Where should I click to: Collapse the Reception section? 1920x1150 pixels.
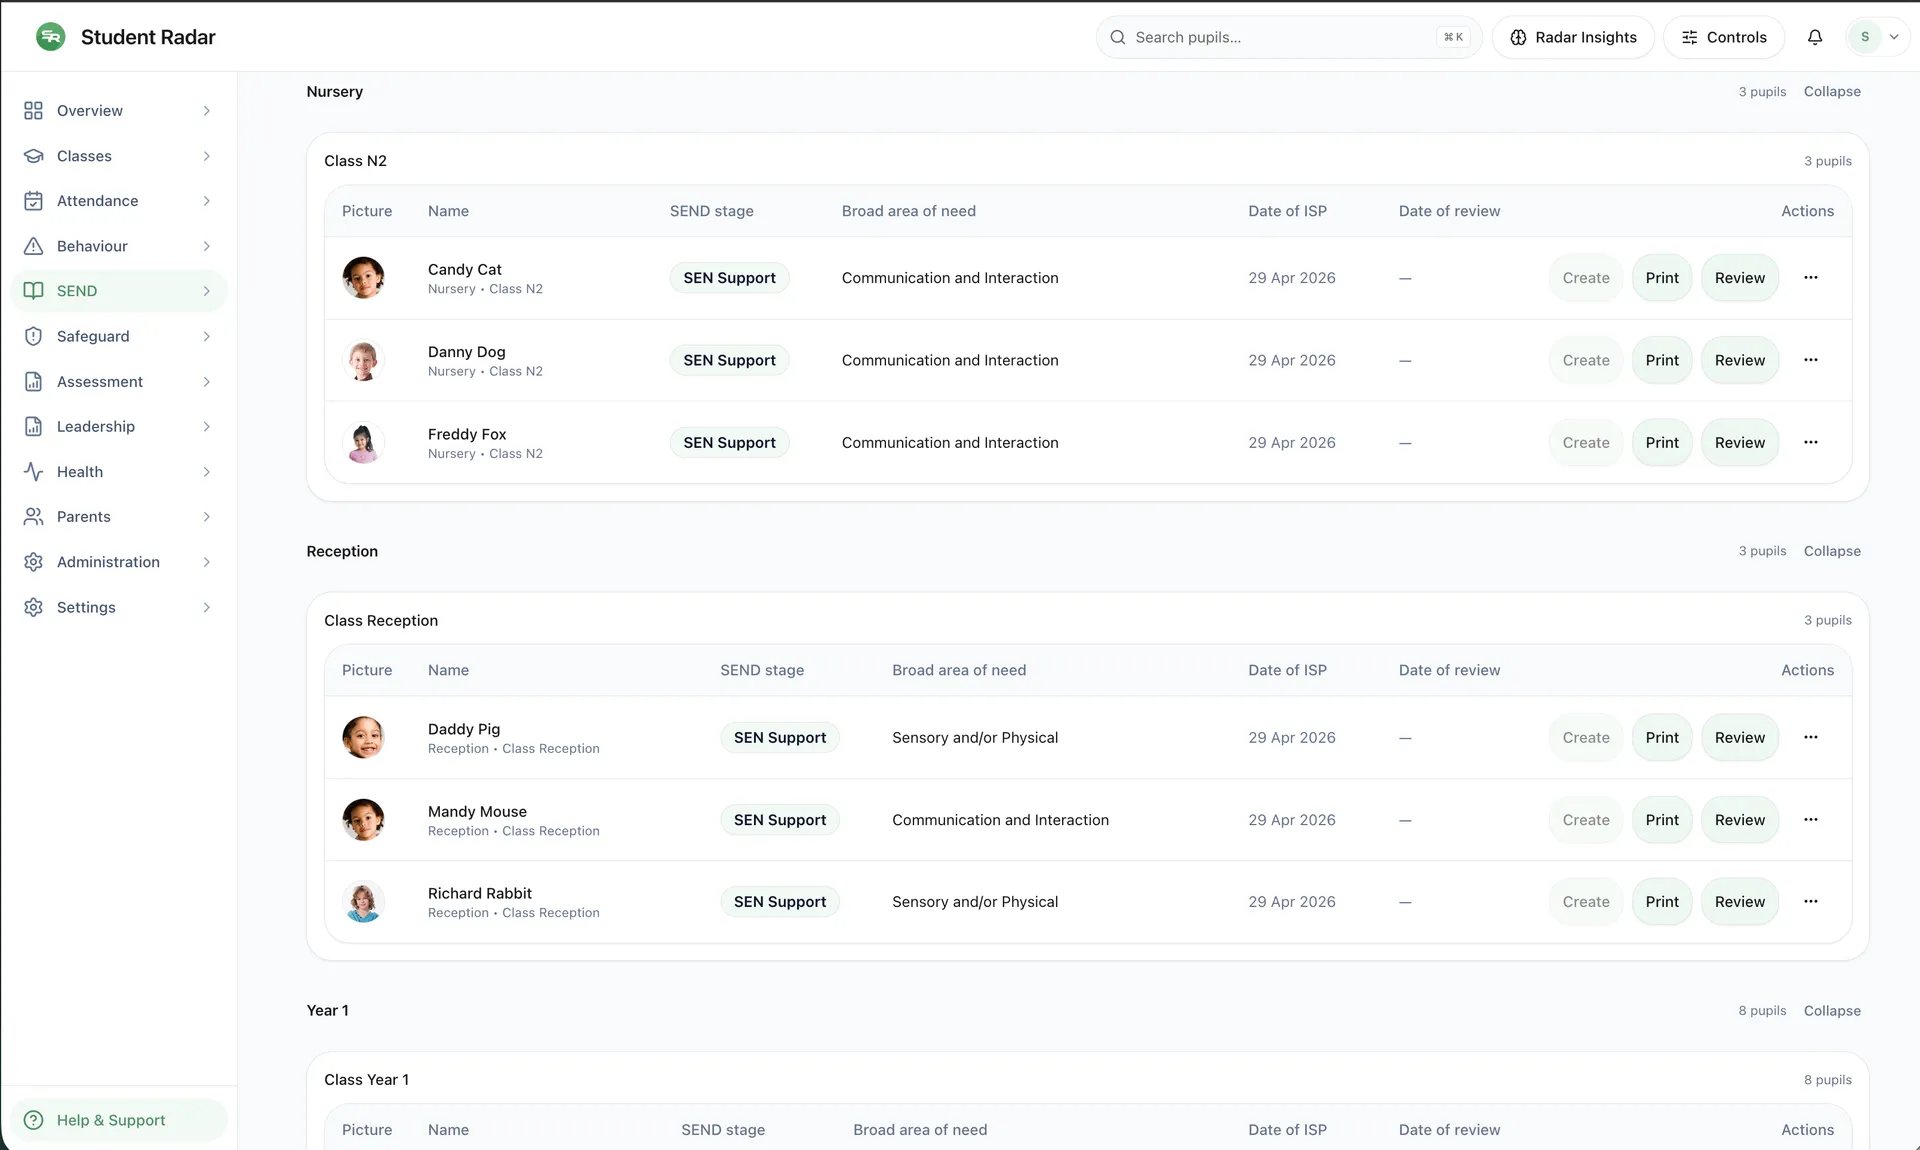(1832, 551)
